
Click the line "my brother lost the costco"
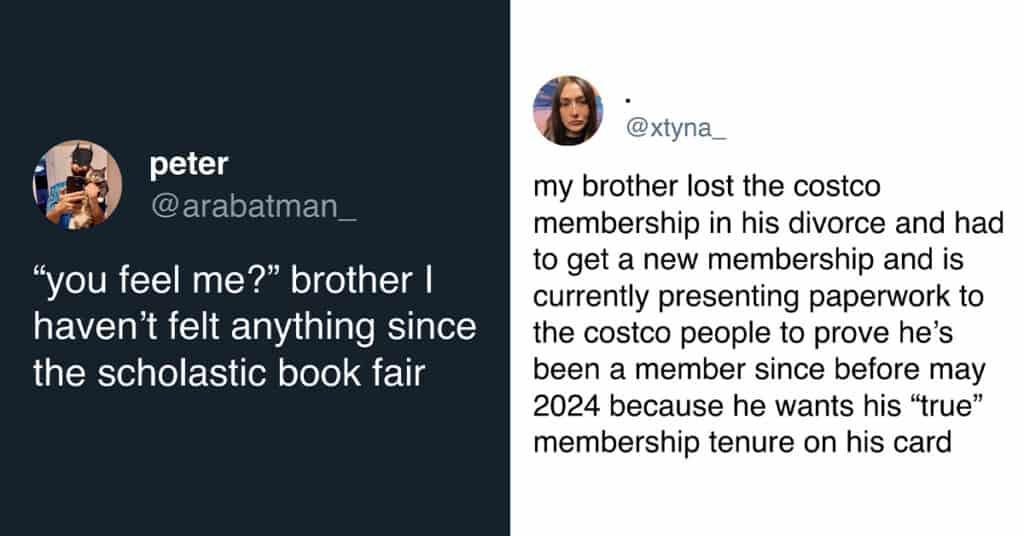[707, 187]
